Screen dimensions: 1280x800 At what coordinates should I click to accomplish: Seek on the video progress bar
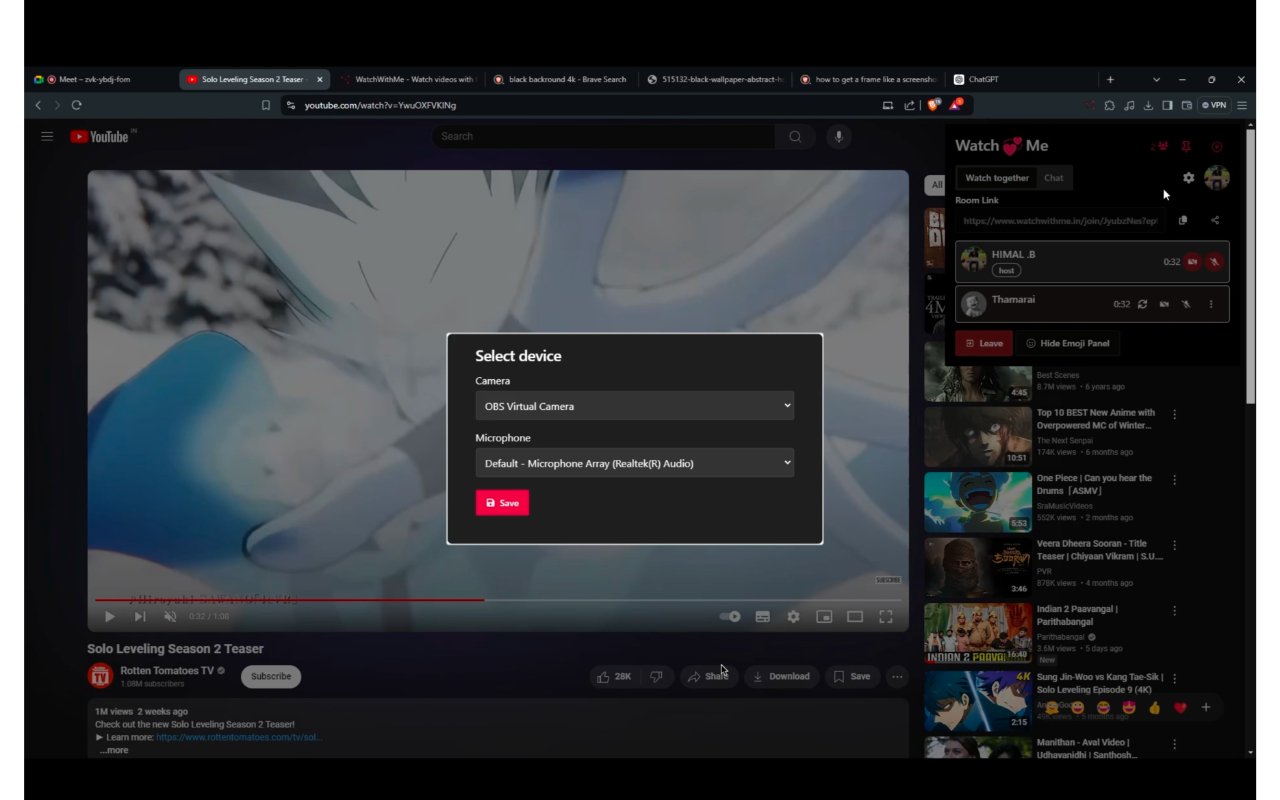[498, 600]
